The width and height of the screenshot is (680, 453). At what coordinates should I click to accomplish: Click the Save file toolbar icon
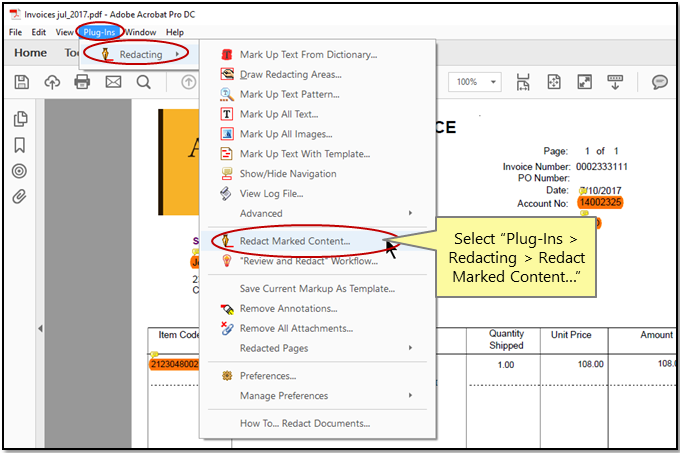coord(22,82)
